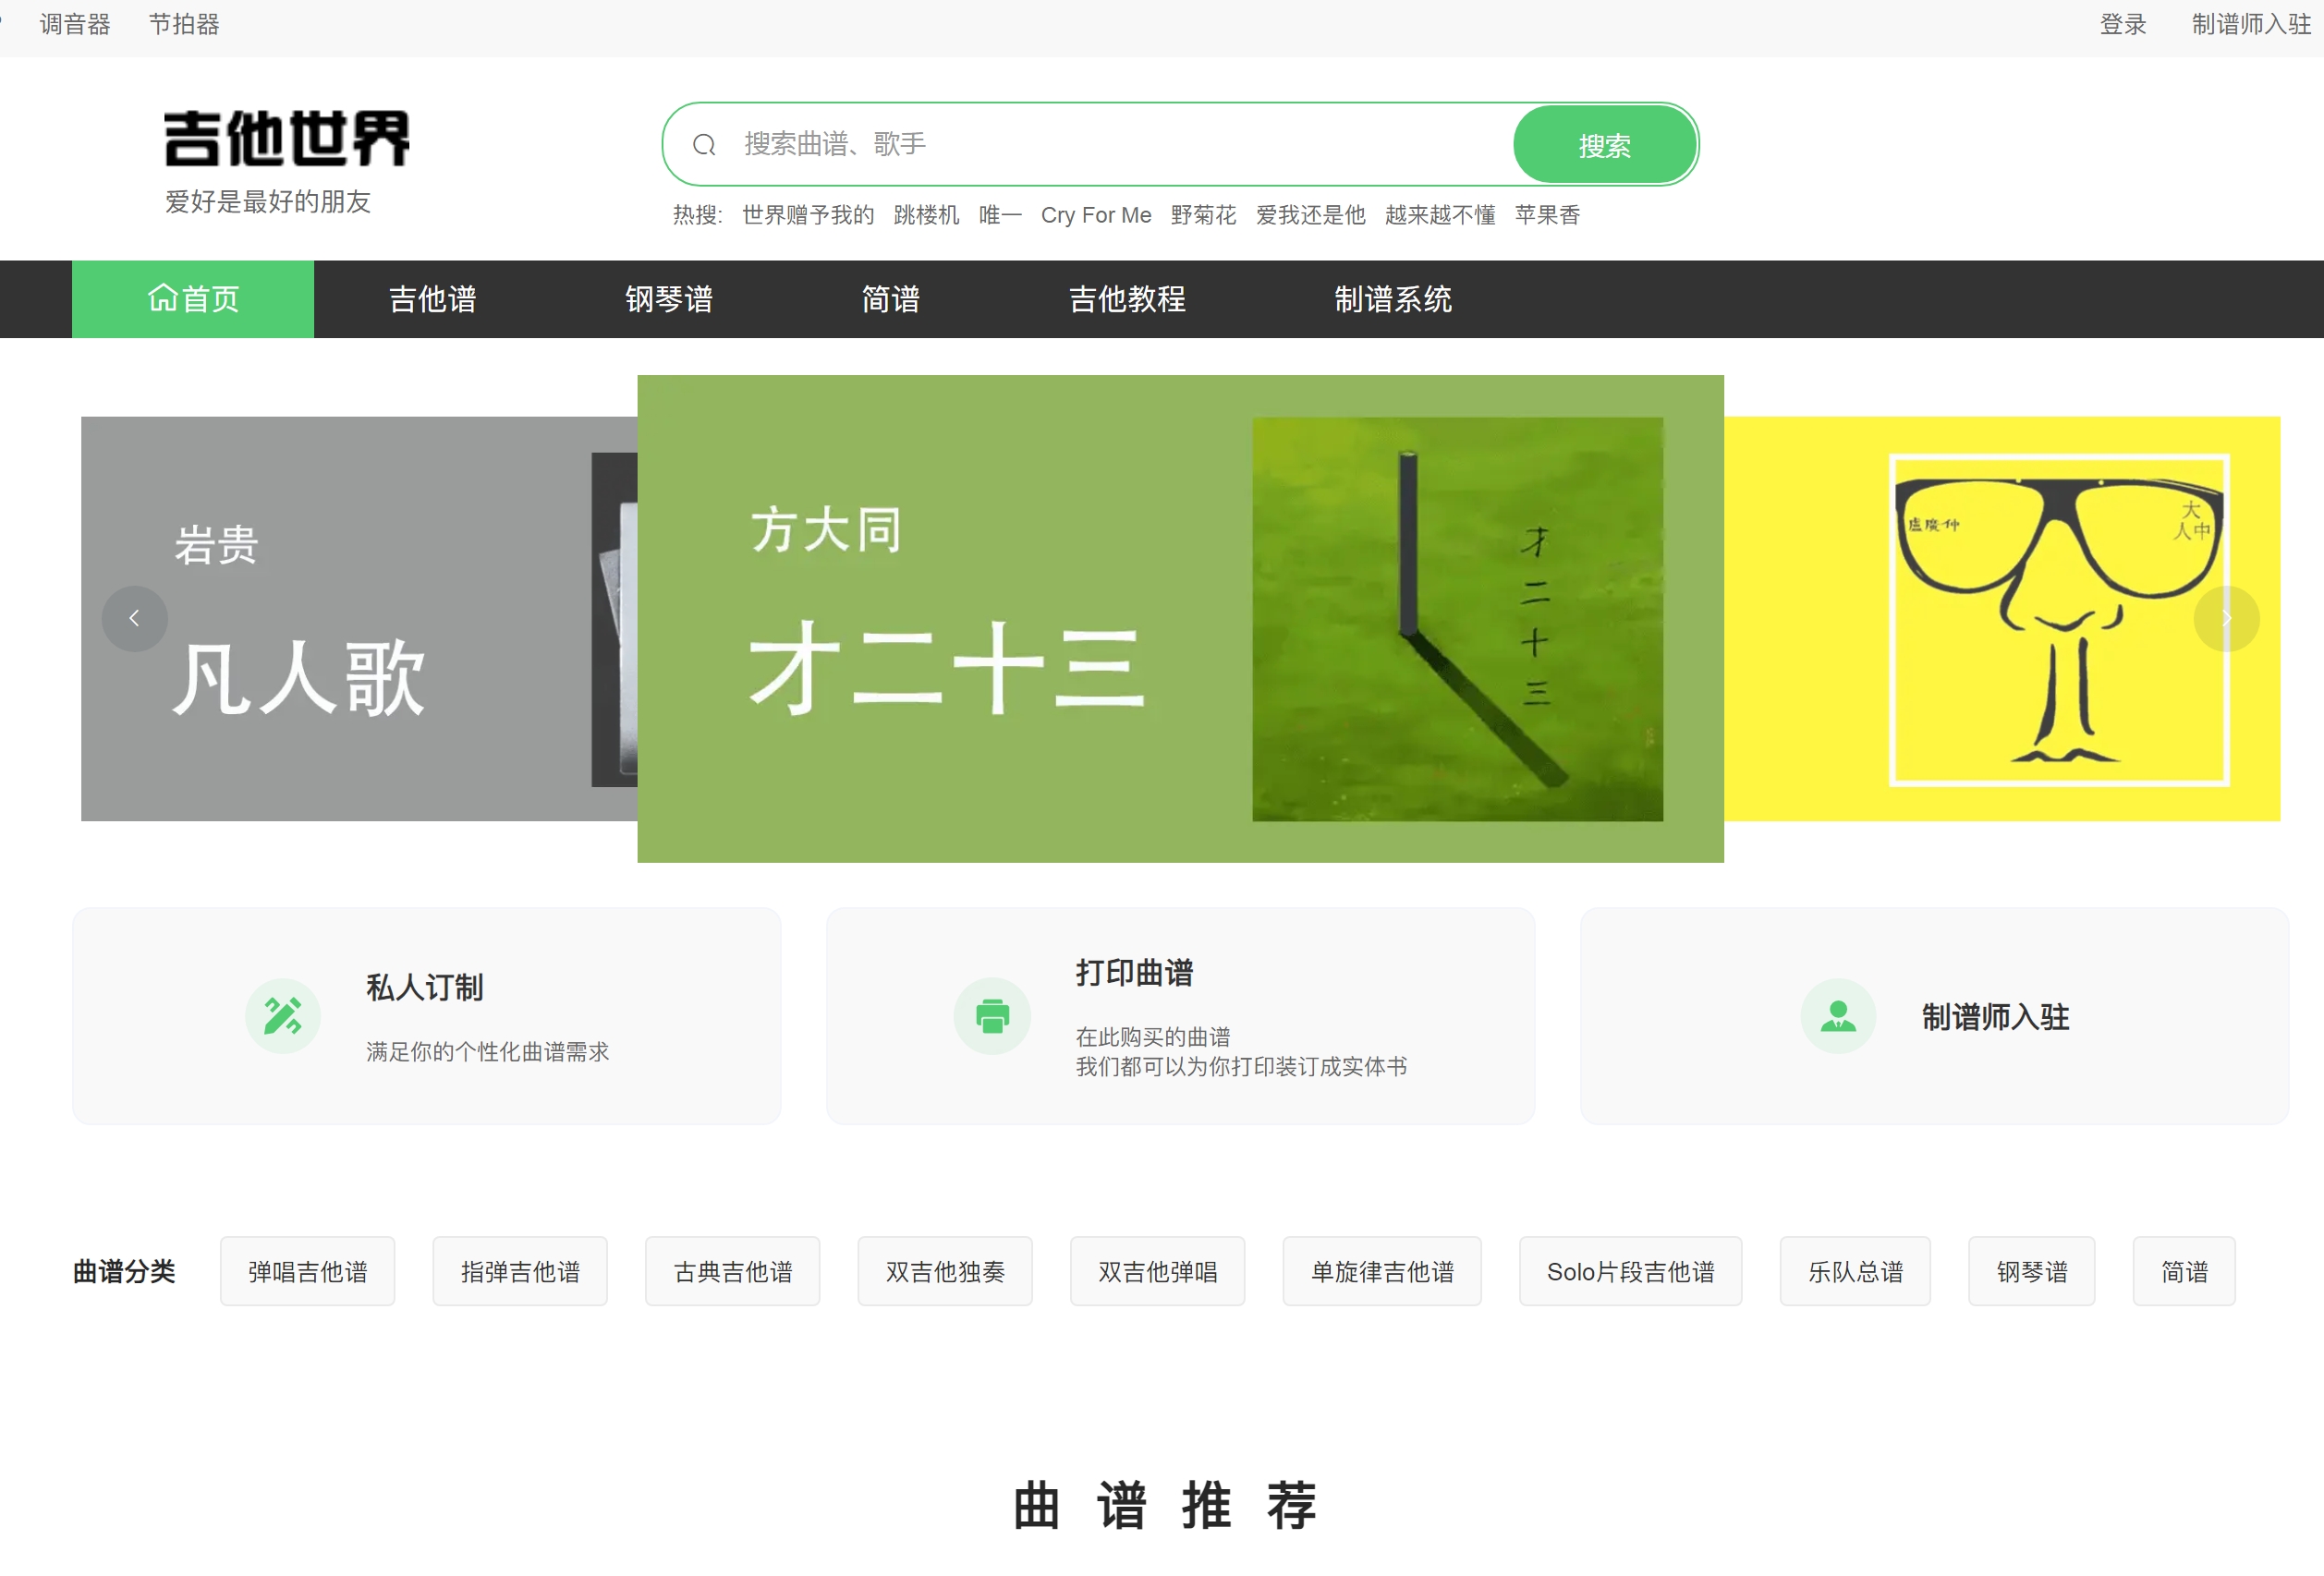Open the 节拍器 metronome page

184,24
